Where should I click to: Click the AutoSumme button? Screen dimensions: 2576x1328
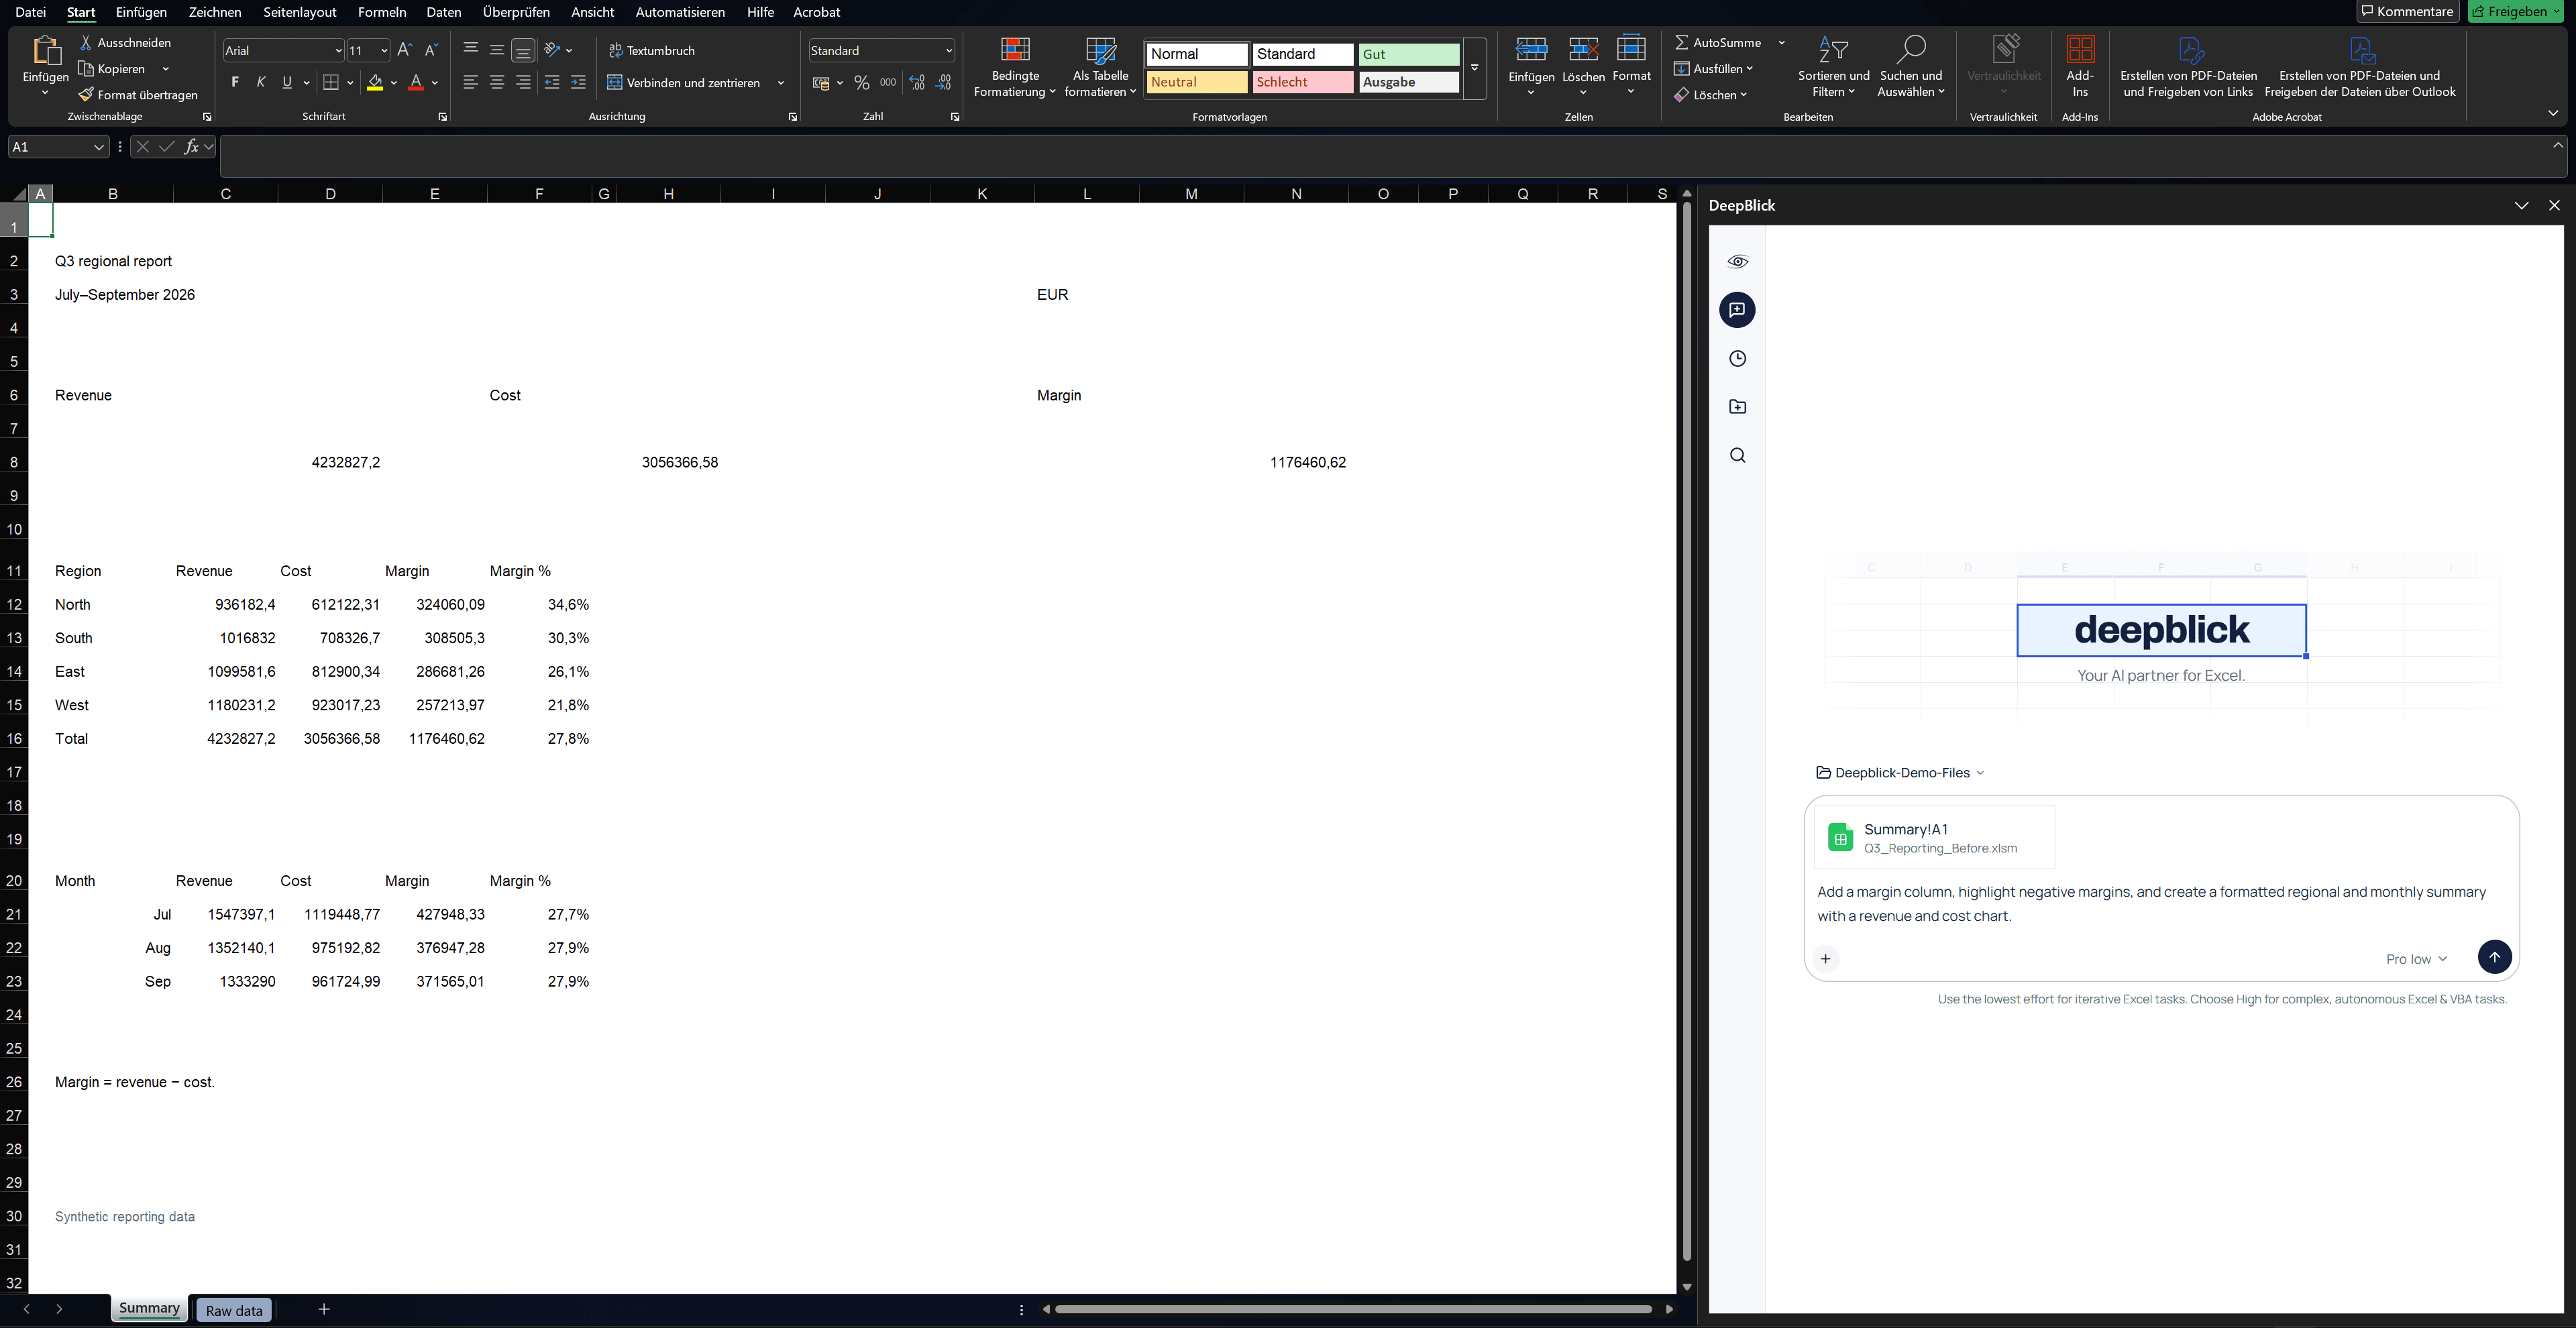(1718, 43)
